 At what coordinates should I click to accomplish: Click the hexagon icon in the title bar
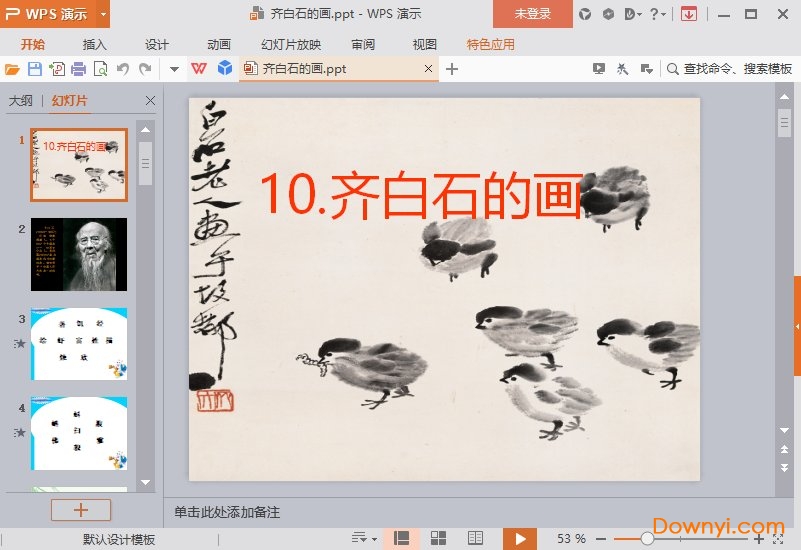click(608, 14)
